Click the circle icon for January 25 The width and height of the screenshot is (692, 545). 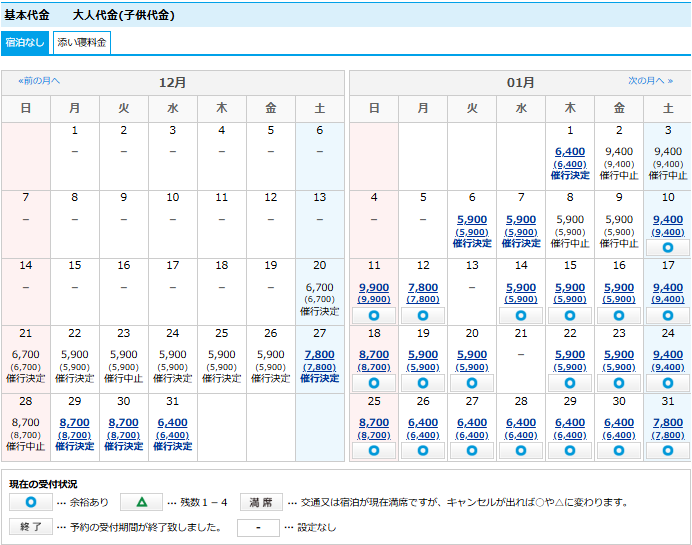click(x=374, y=450)
